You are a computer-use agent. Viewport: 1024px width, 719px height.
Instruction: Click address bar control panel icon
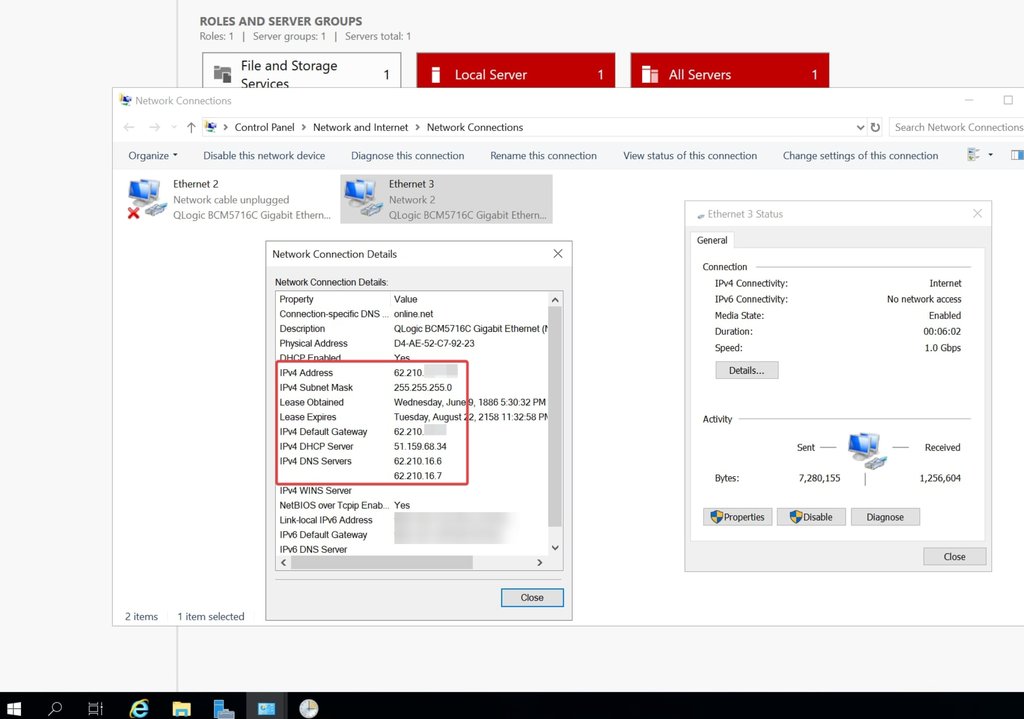[x=210, y=127]
